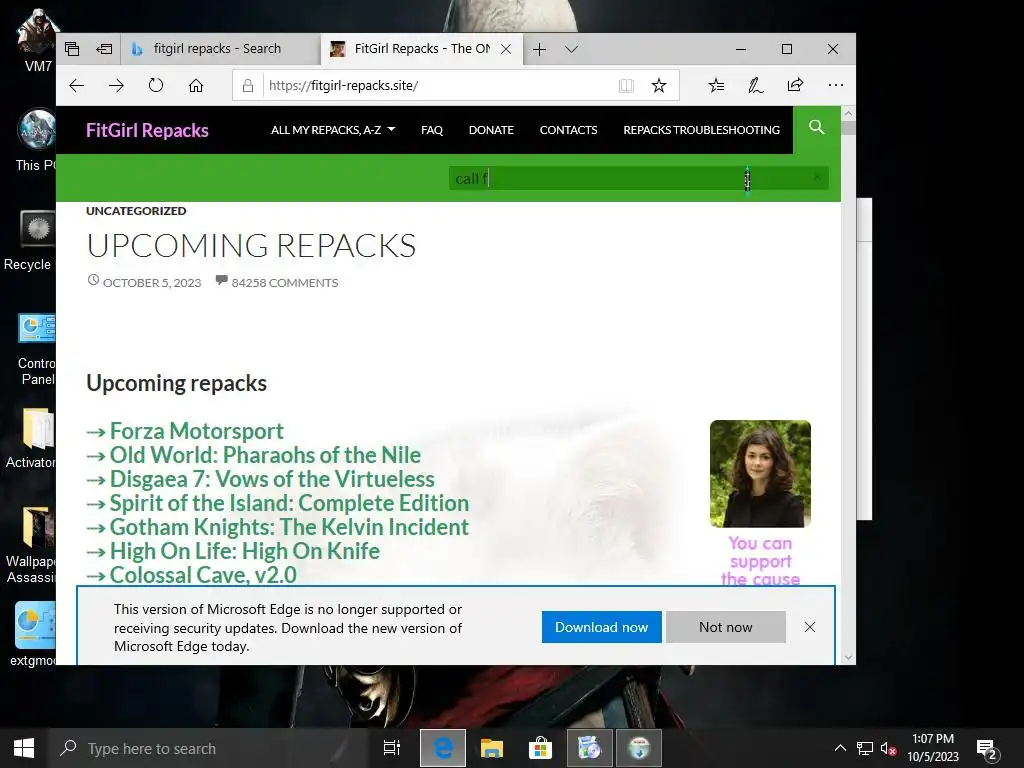Show tab previews chevron
The width and height of the screenshot is (1024, 768).
571,49
